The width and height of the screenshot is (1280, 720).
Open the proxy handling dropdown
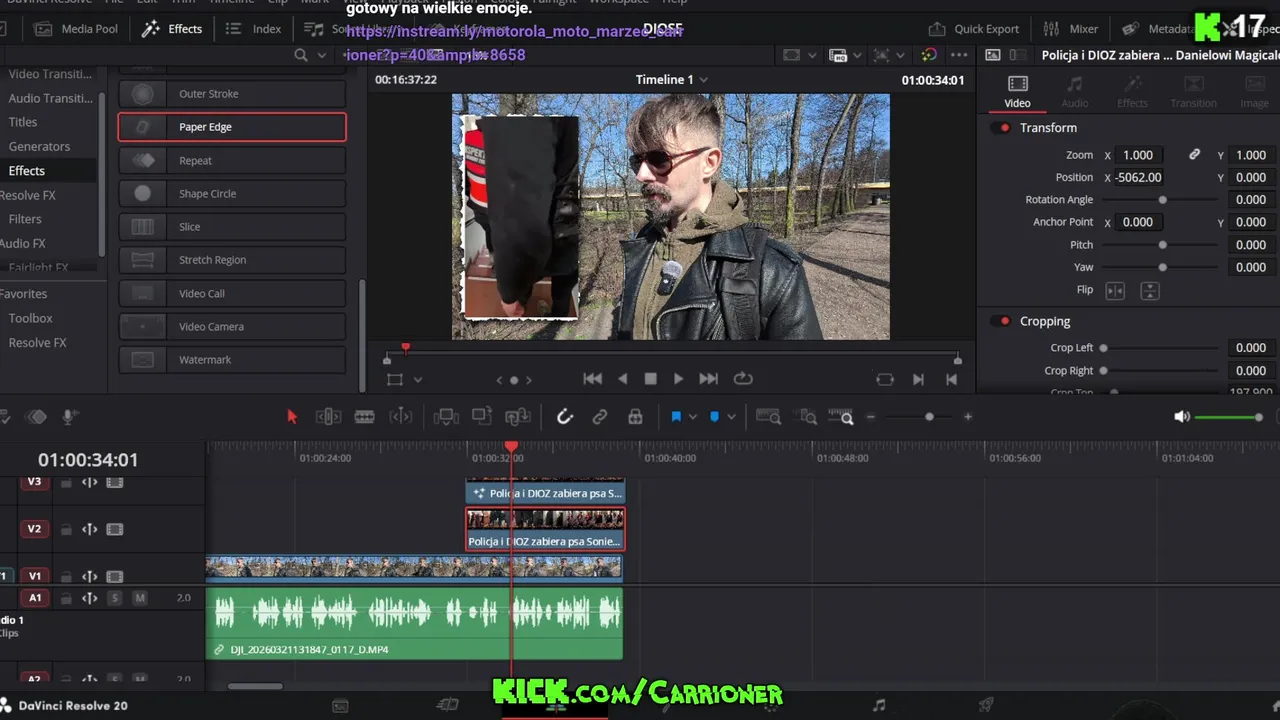(846, 55)
